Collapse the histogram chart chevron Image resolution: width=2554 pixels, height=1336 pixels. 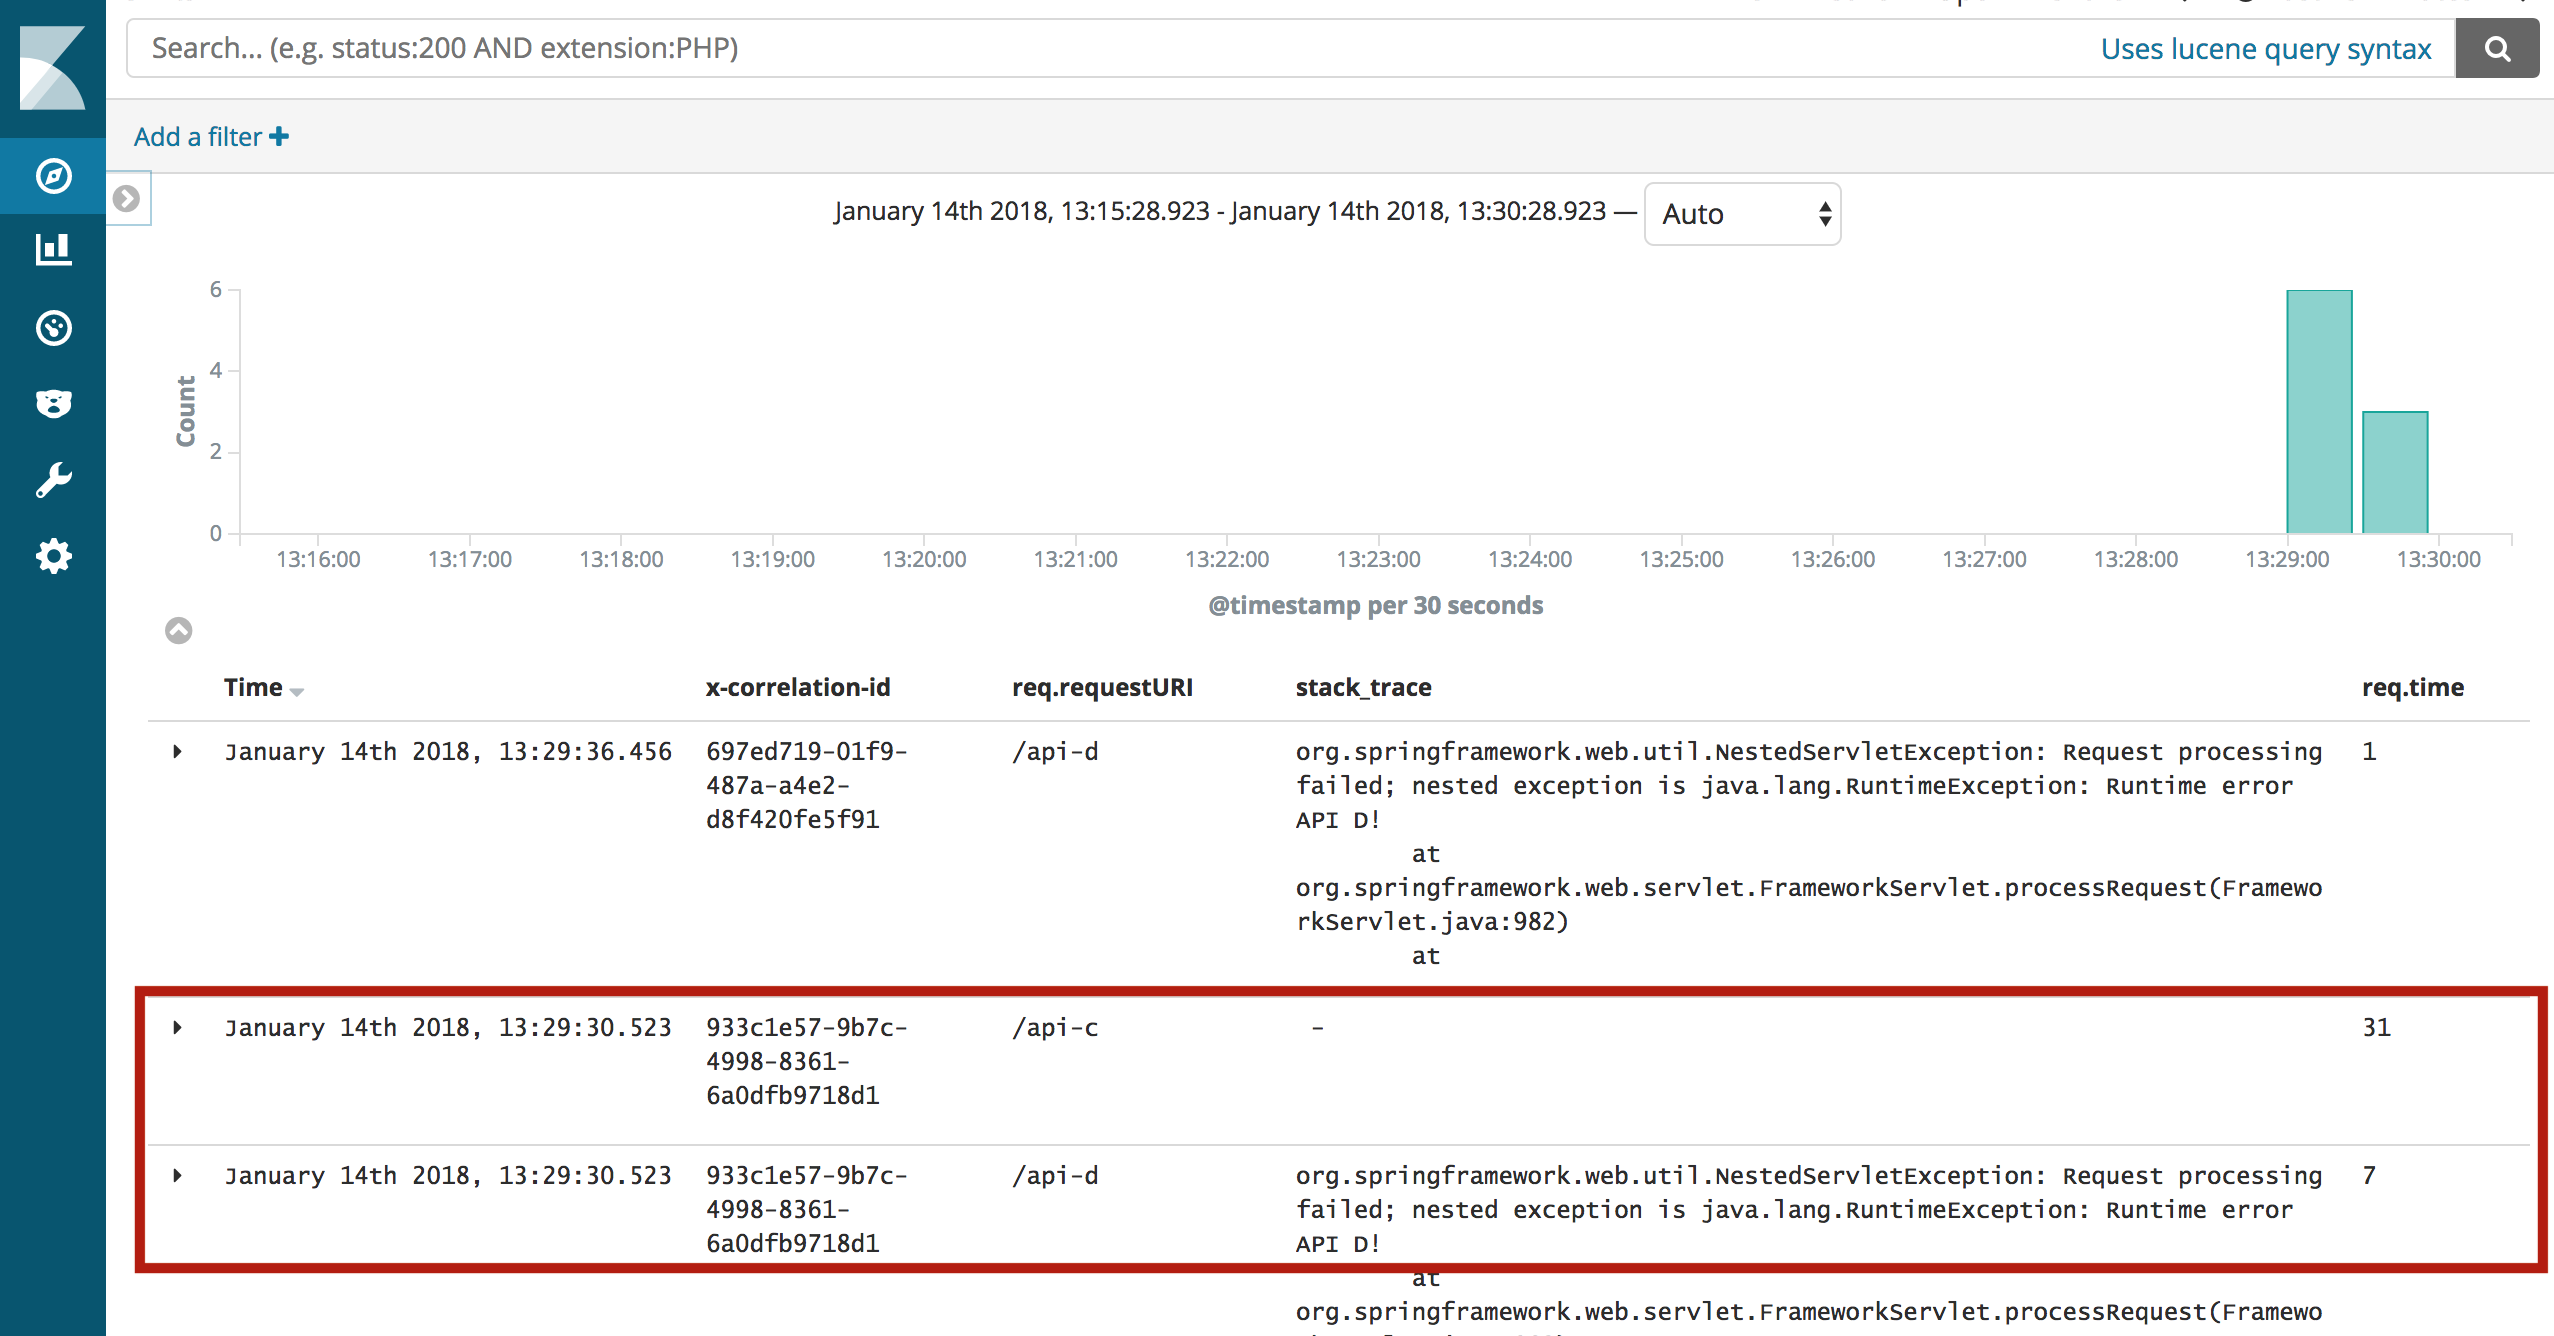(178, 631)
